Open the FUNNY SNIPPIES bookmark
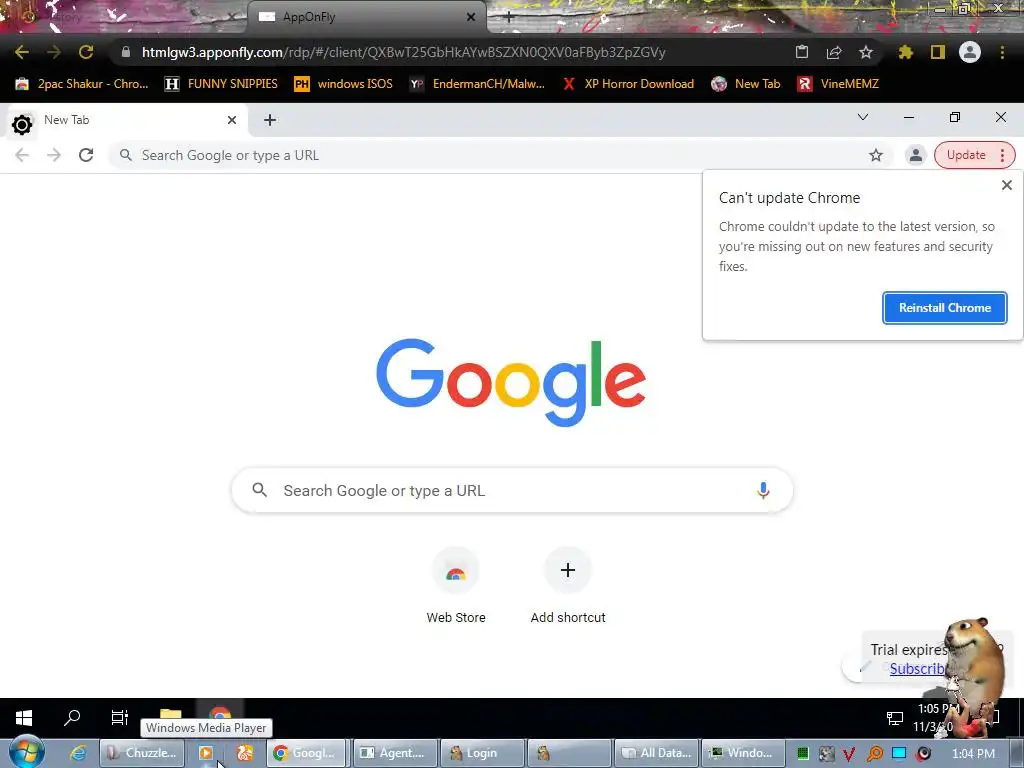Viewport: 1024px width, 768px height. coord(221,84)
